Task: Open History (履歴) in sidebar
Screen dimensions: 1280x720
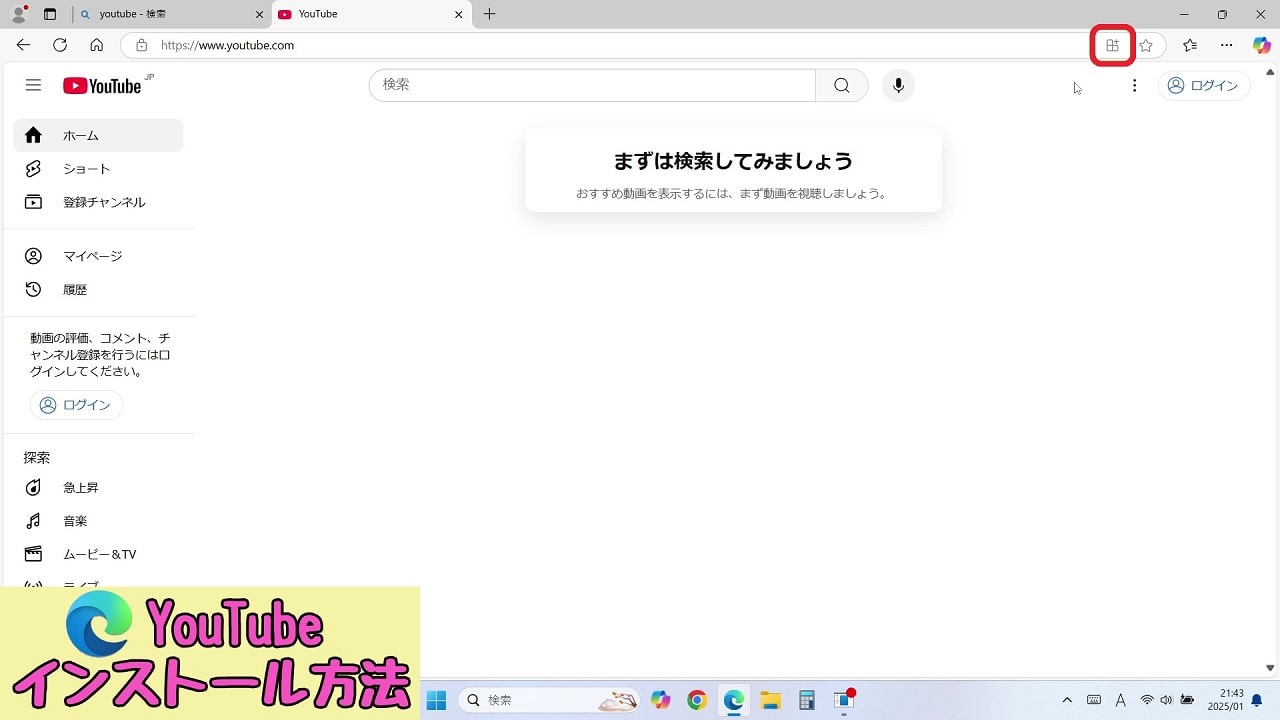Action: [x=98, y=289]
